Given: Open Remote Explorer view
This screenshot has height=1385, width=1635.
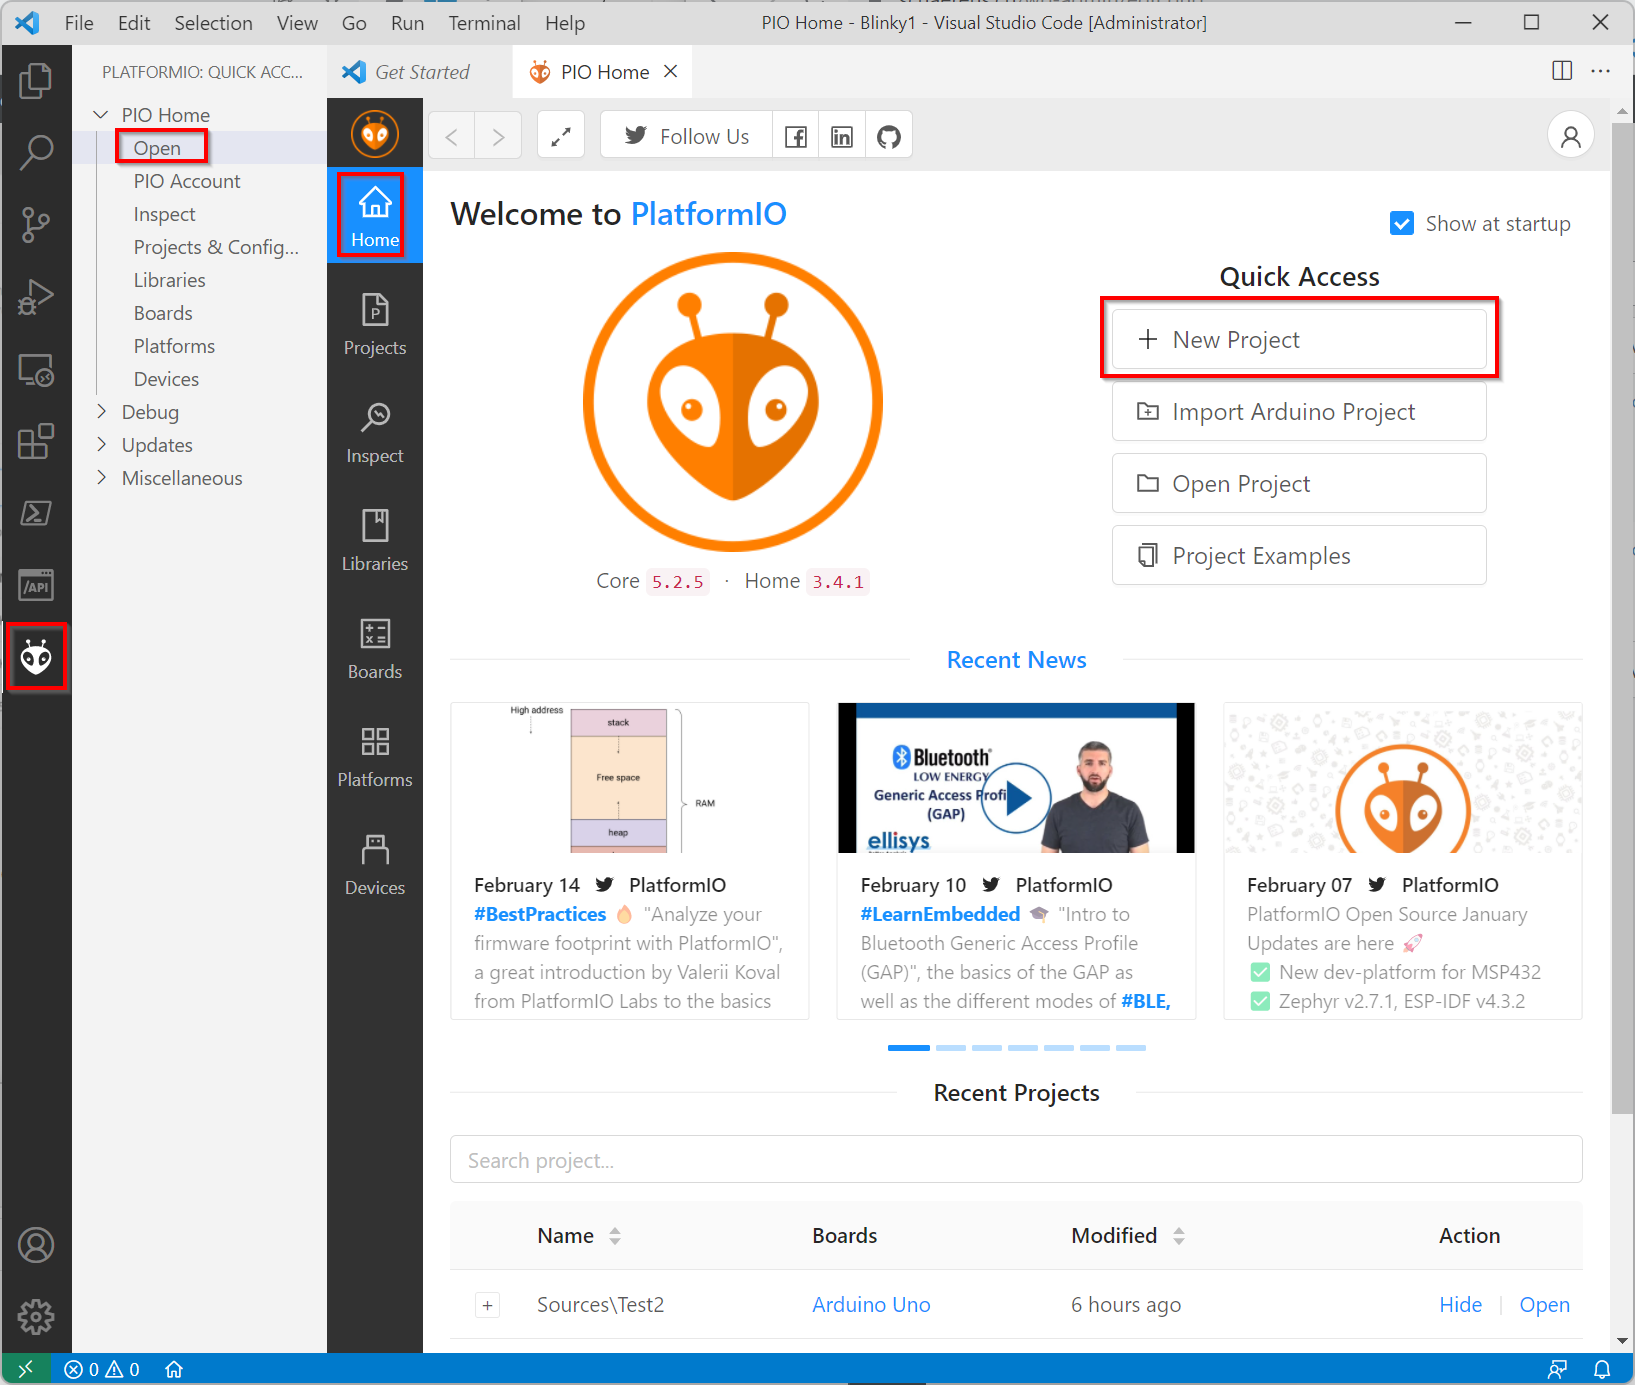Looking at the screenshot, I should point(36,370).
